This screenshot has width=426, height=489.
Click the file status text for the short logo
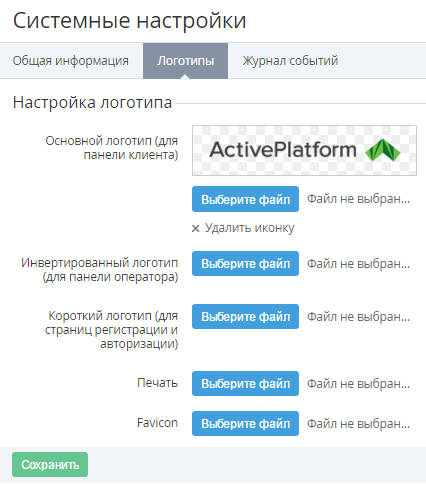[x=358, y=317]
